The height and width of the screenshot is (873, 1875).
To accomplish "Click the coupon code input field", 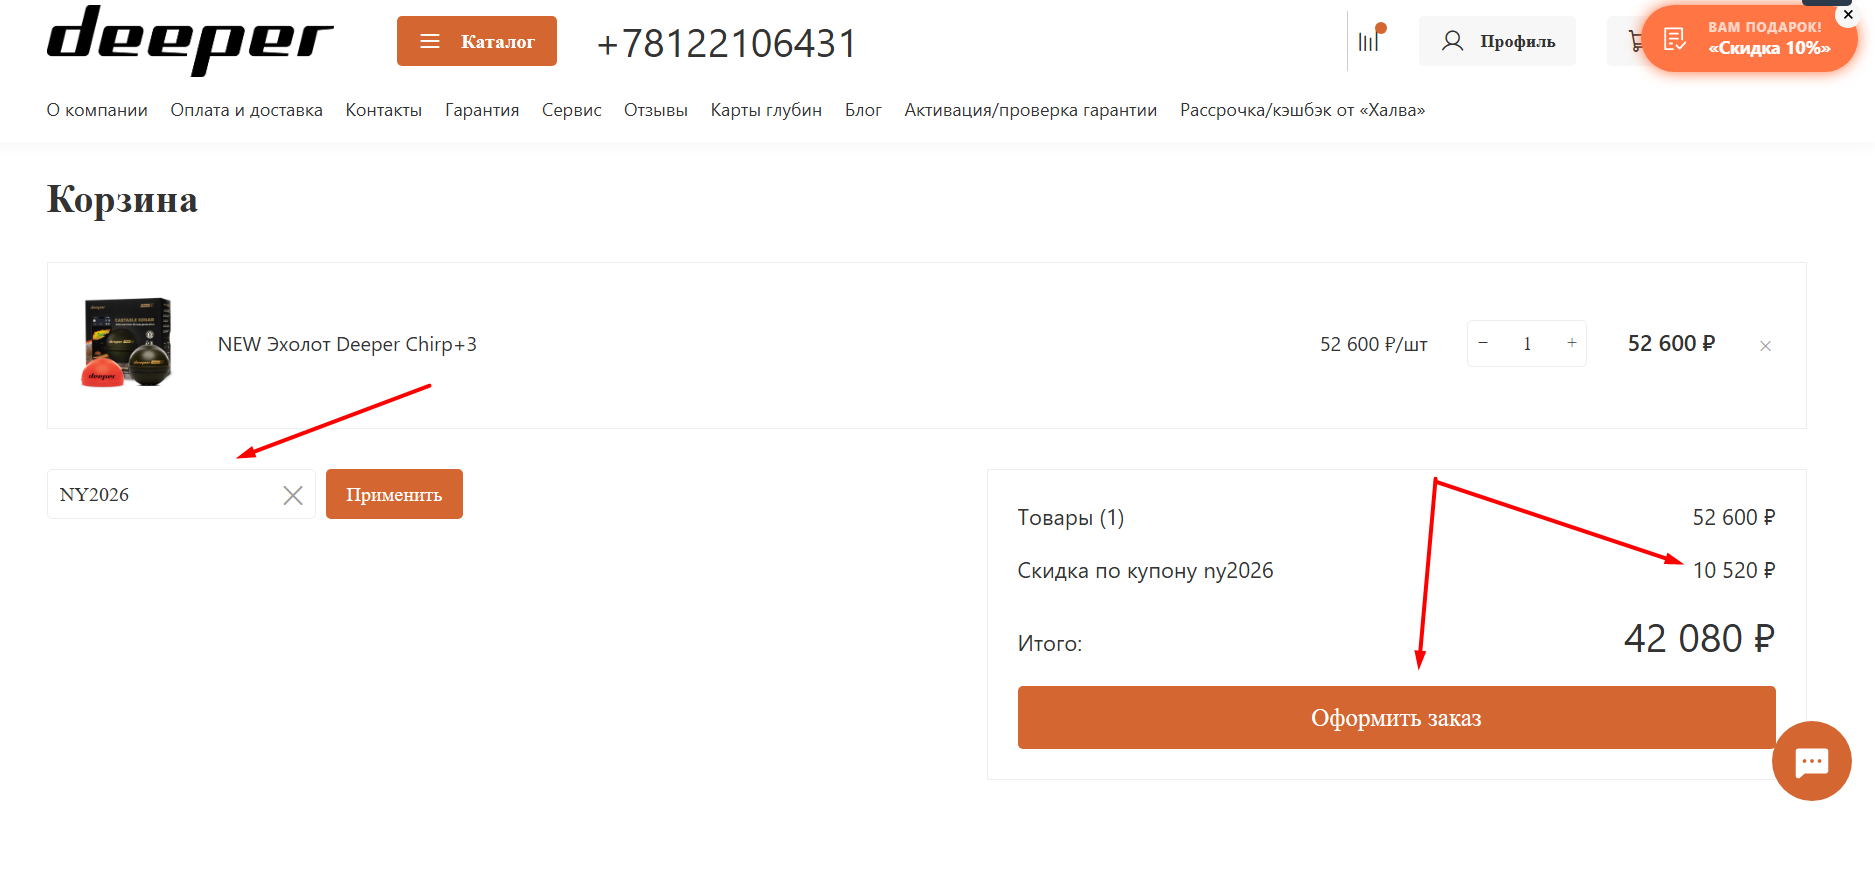I will (165, 495).
